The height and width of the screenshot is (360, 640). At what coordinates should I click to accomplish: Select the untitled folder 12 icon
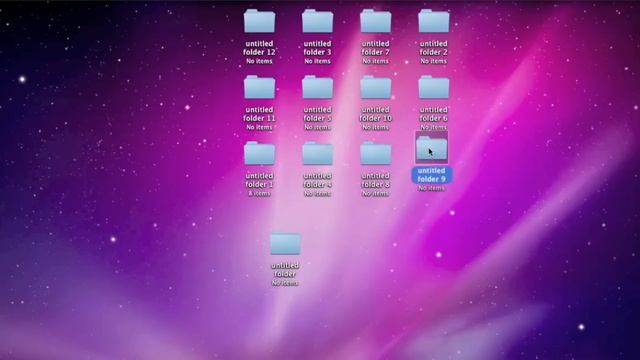coord(259,21)
